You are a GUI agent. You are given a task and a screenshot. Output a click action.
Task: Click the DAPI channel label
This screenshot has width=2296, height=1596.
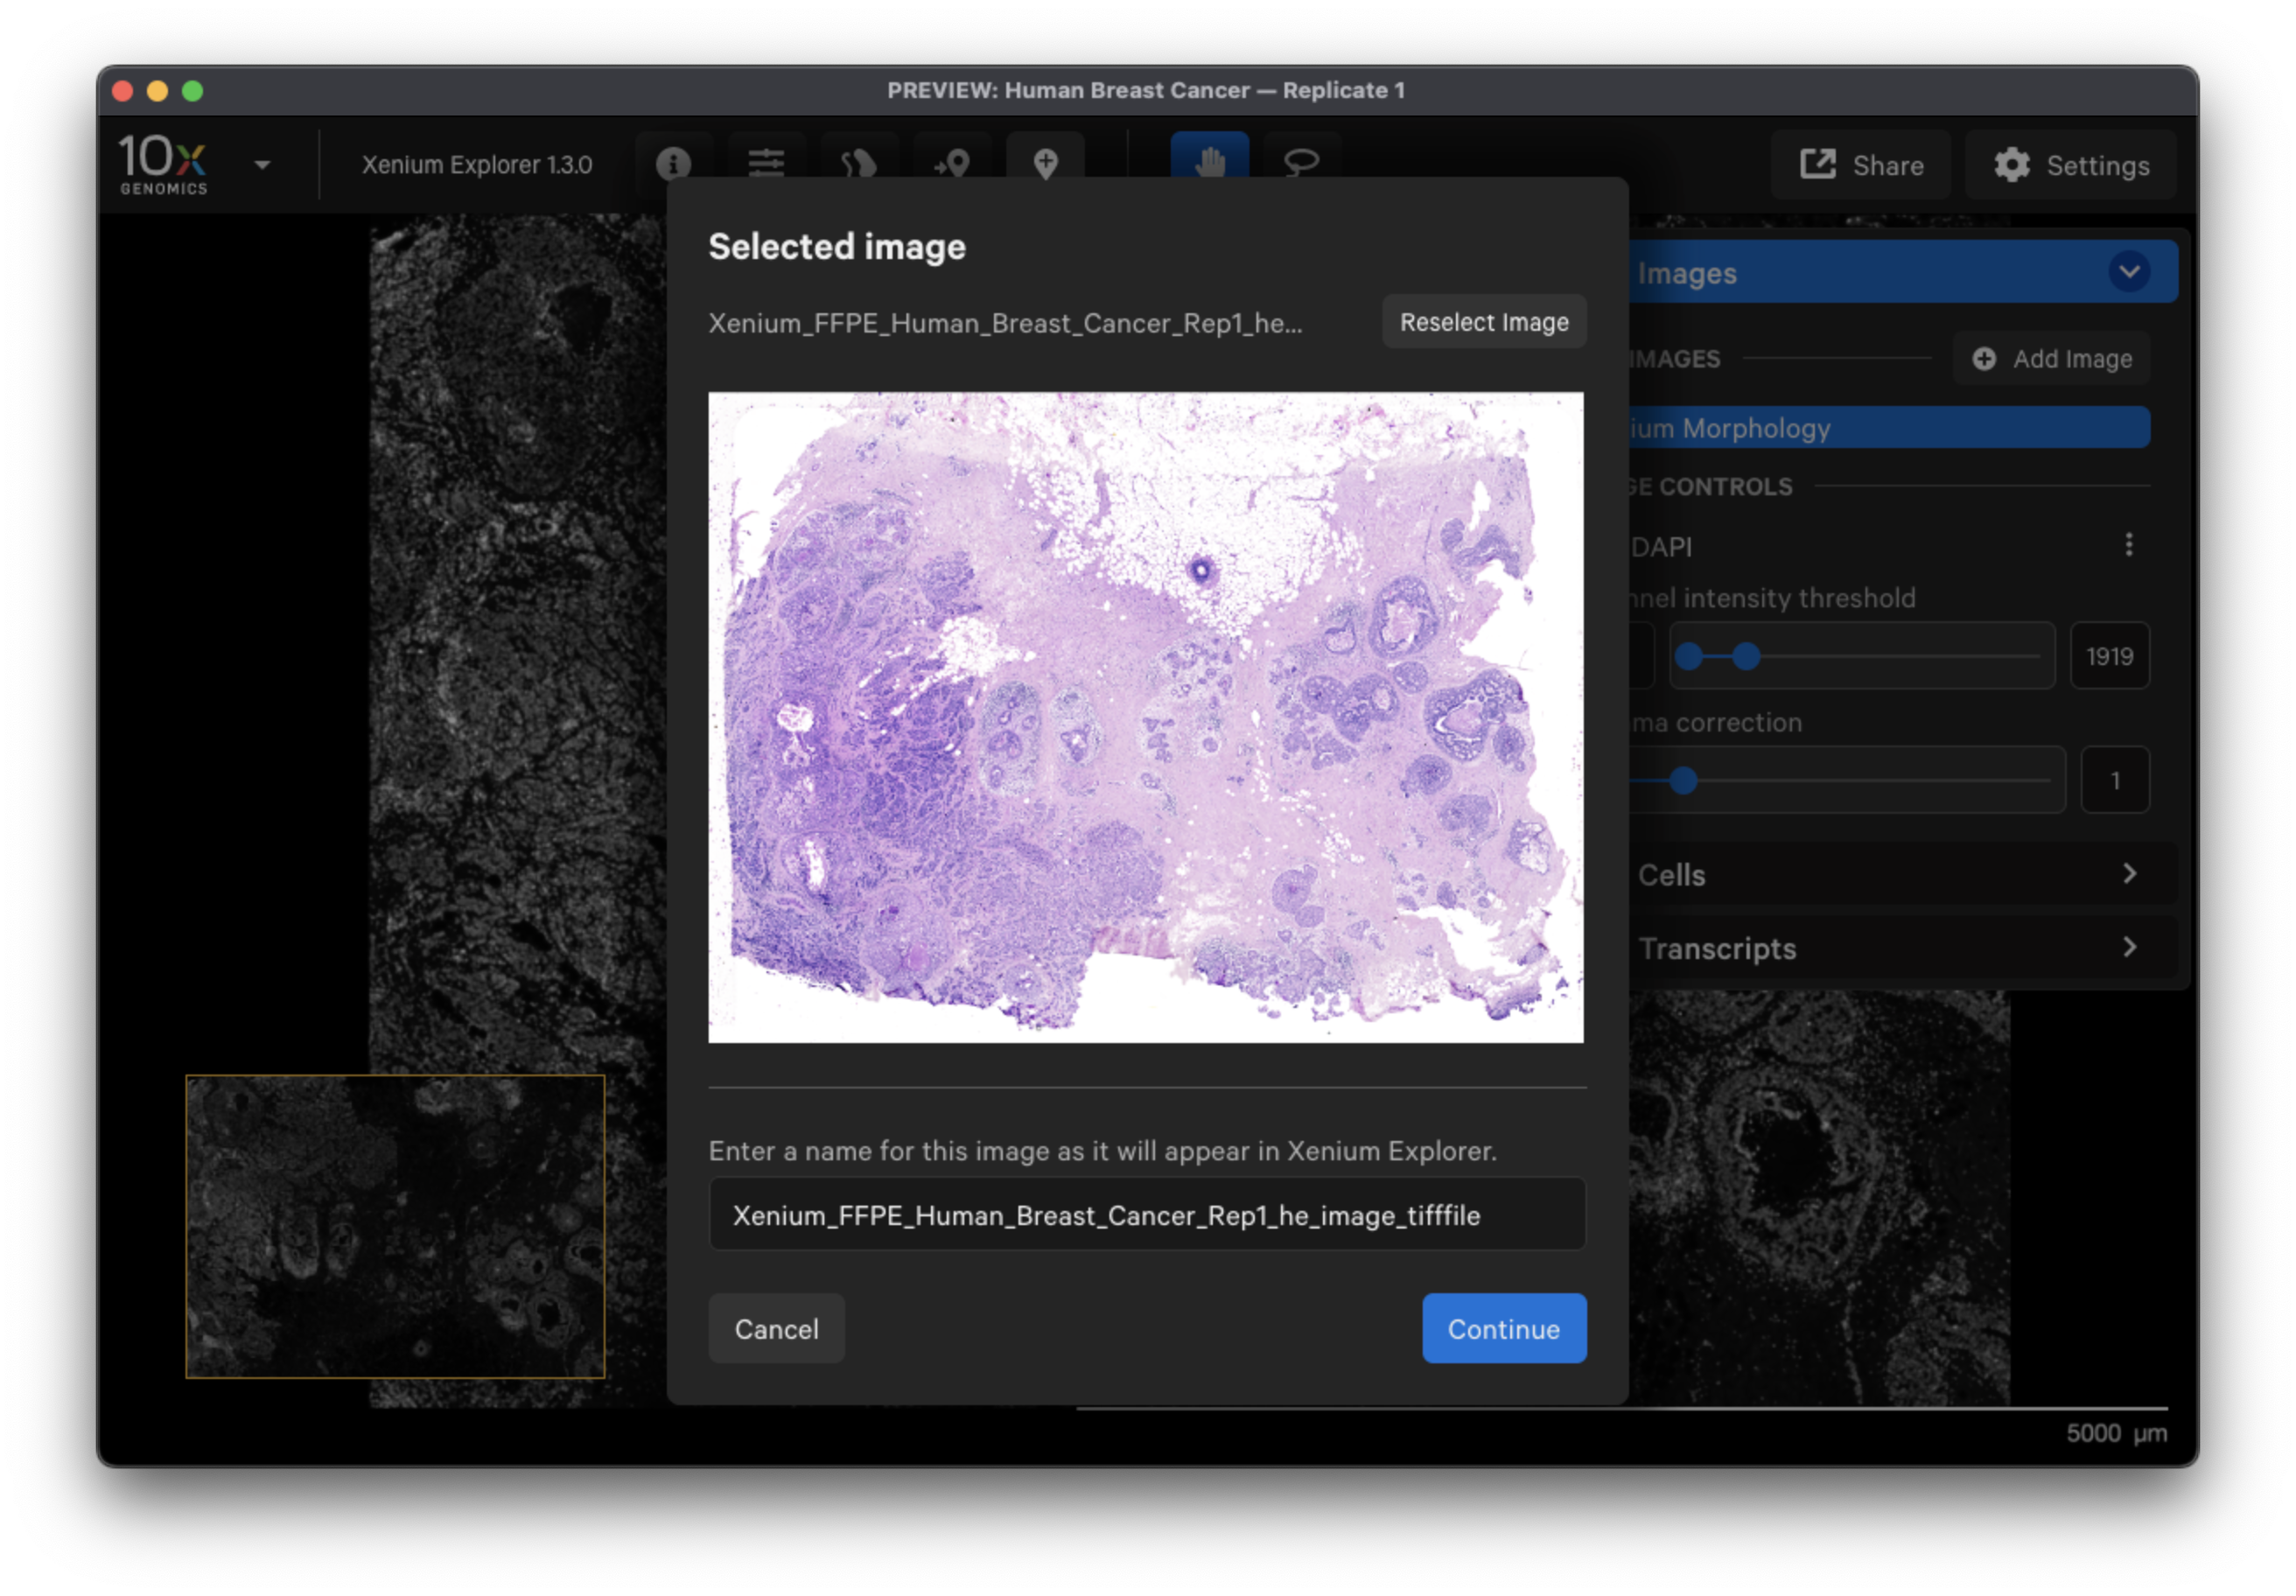click(1661, 547)
